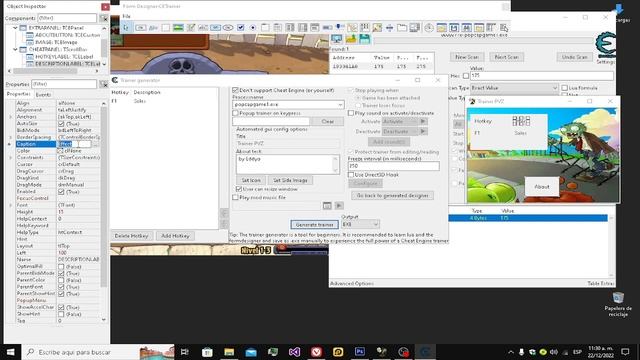Open the Scan Type Exact Value dropdown
The image size is (640, 360).
[514, 88]
